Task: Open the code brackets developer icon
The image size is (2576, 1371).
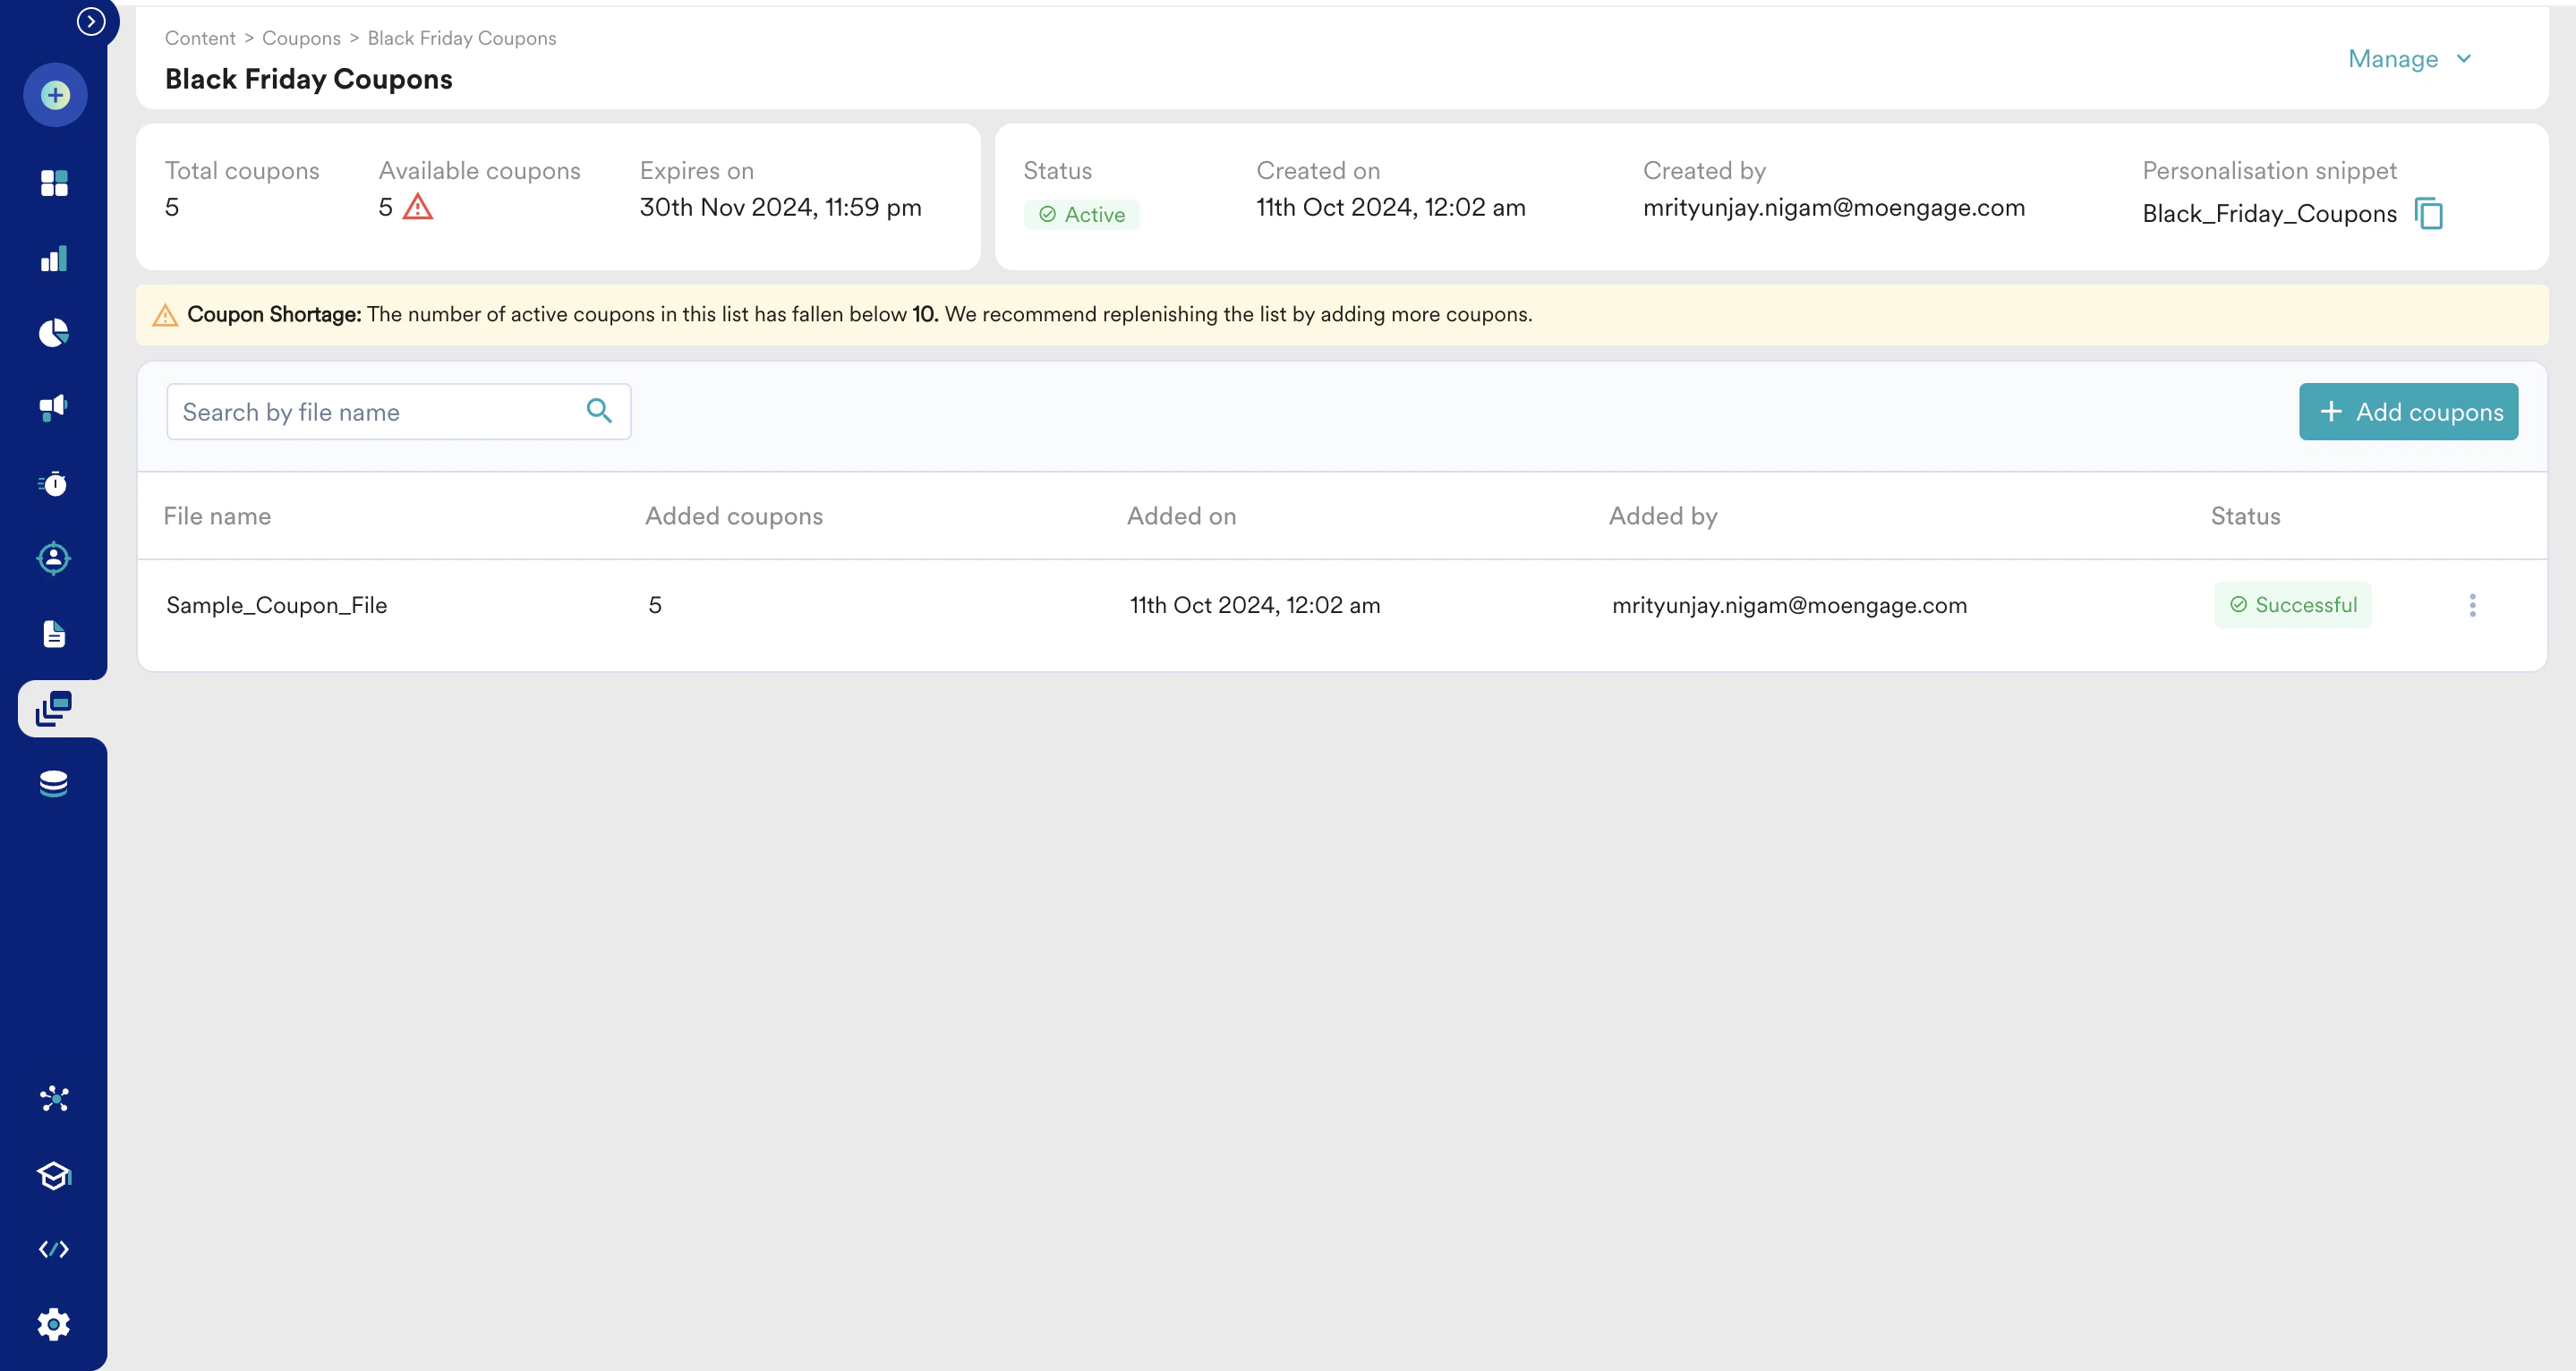Action: click(x=54, y=1249)
